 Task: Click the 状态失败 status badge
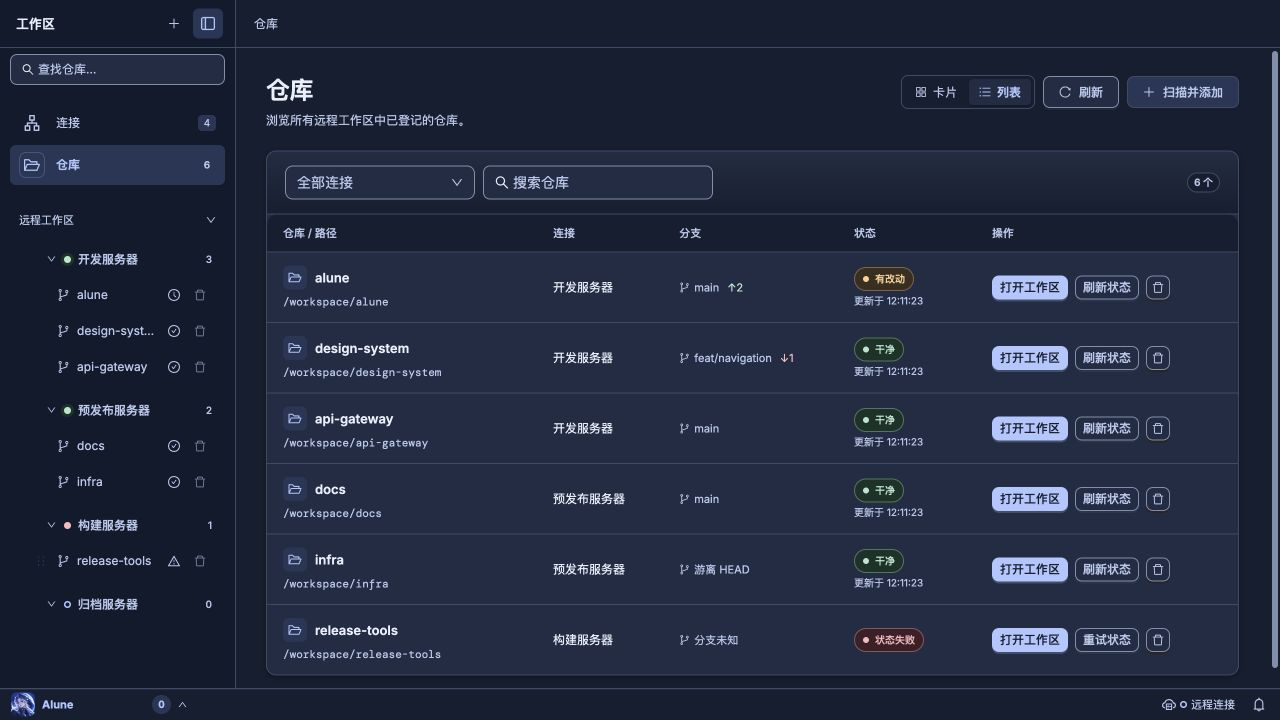pos(889,640)
